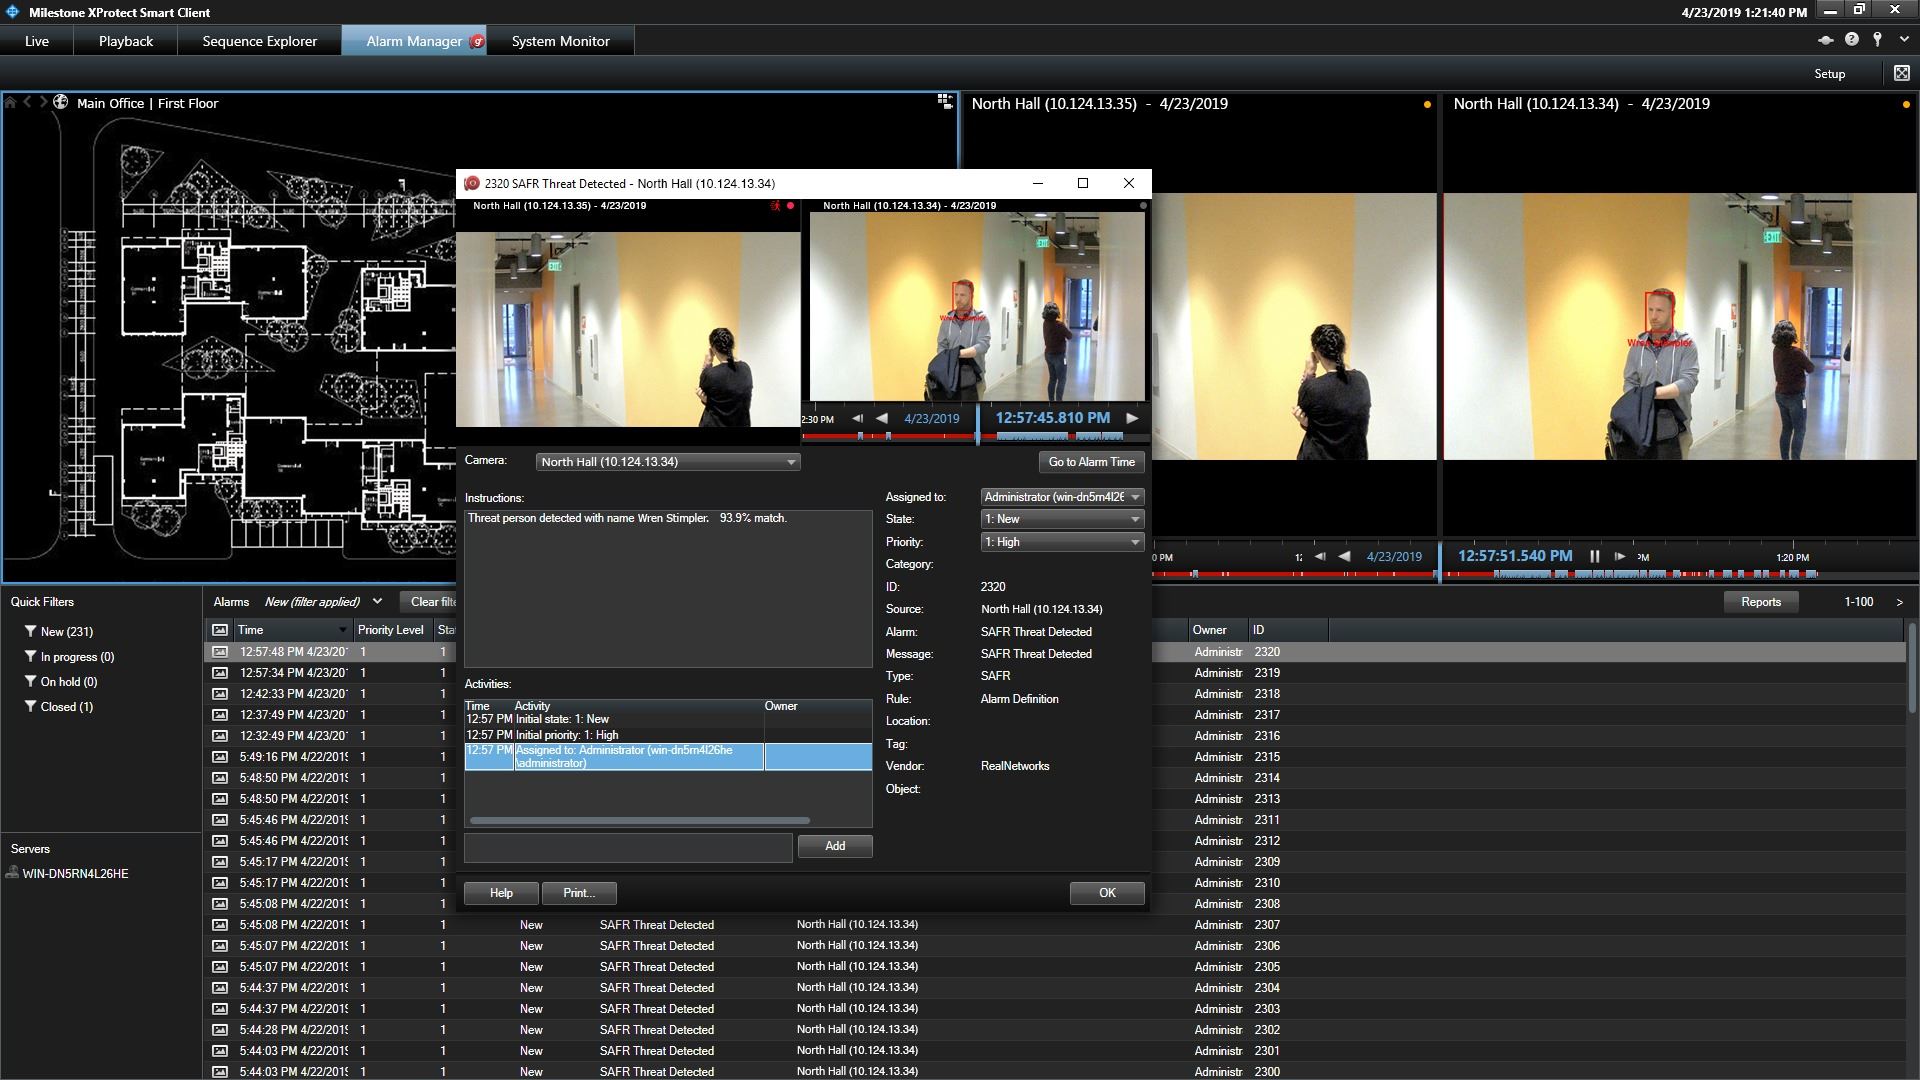Click the key login icon
The width and height of the screenshot is (1920, 1080).
tap(1877, 40)
